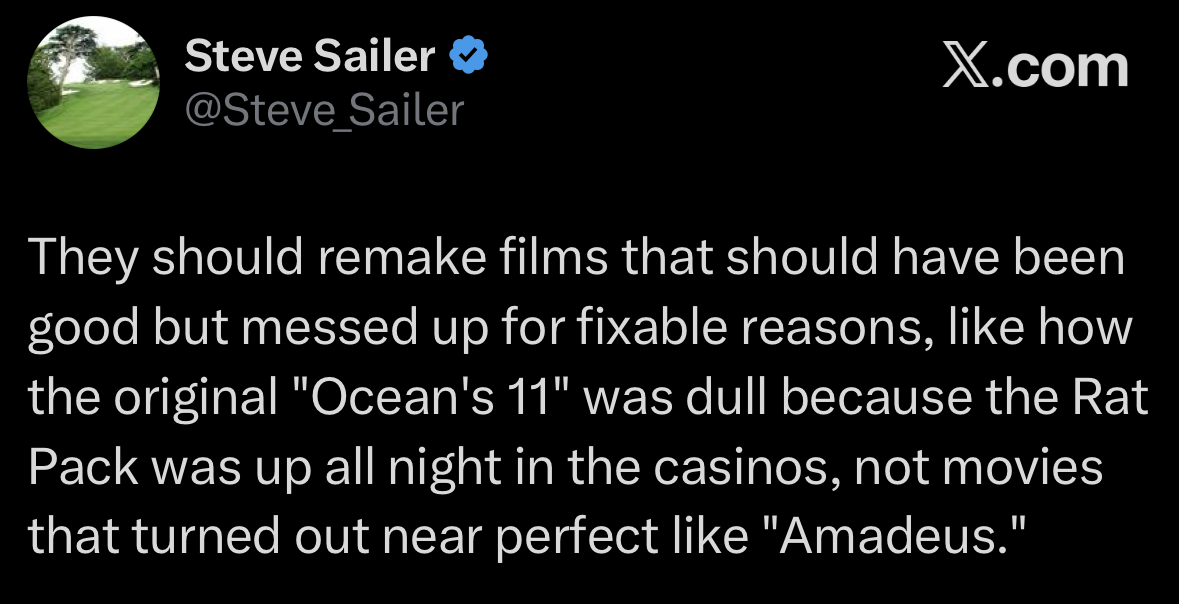Click the blue verified checkmark badge
This screenshot has height=604, width=1179.
469,58
